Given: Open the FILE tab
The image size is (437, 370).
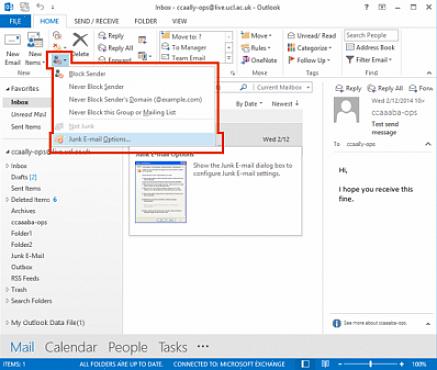Looking at the screenshot, I should click(15, 21).
